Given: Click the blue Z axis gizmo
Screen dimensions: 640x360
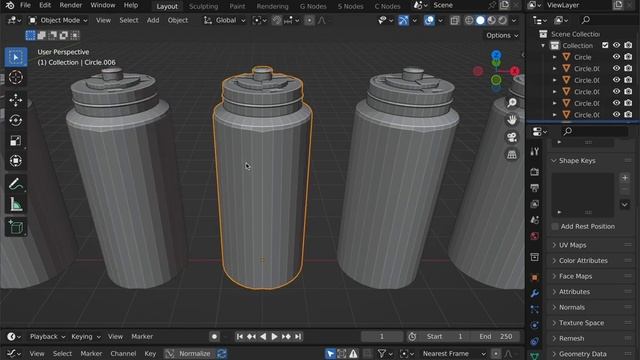Looking at the screenshot, I should [496, 55].
